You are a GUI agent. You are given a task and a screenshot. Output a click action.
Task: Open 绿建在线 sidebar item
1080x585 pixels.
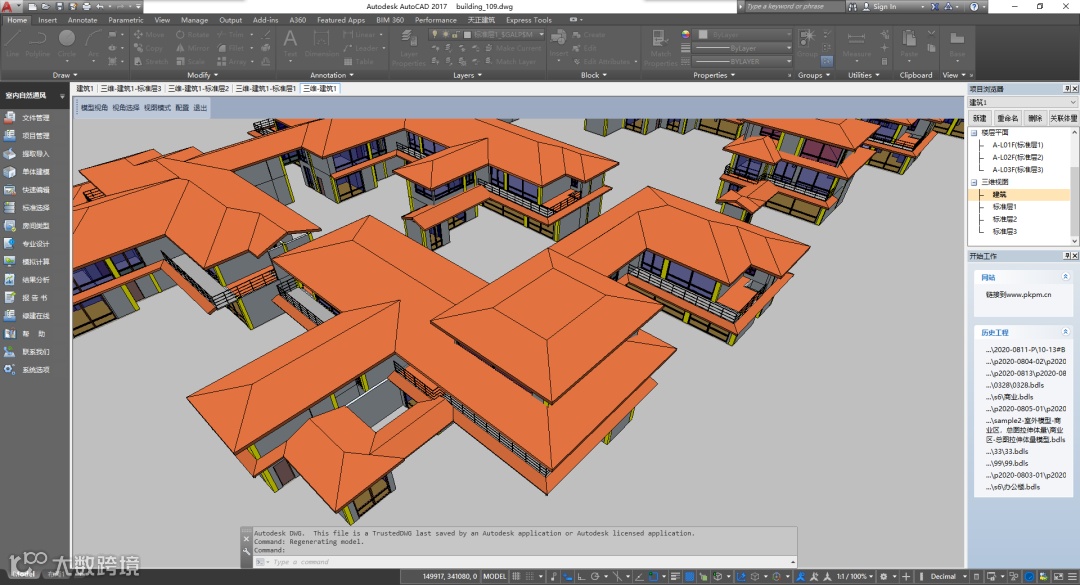(x=28, y=316)
